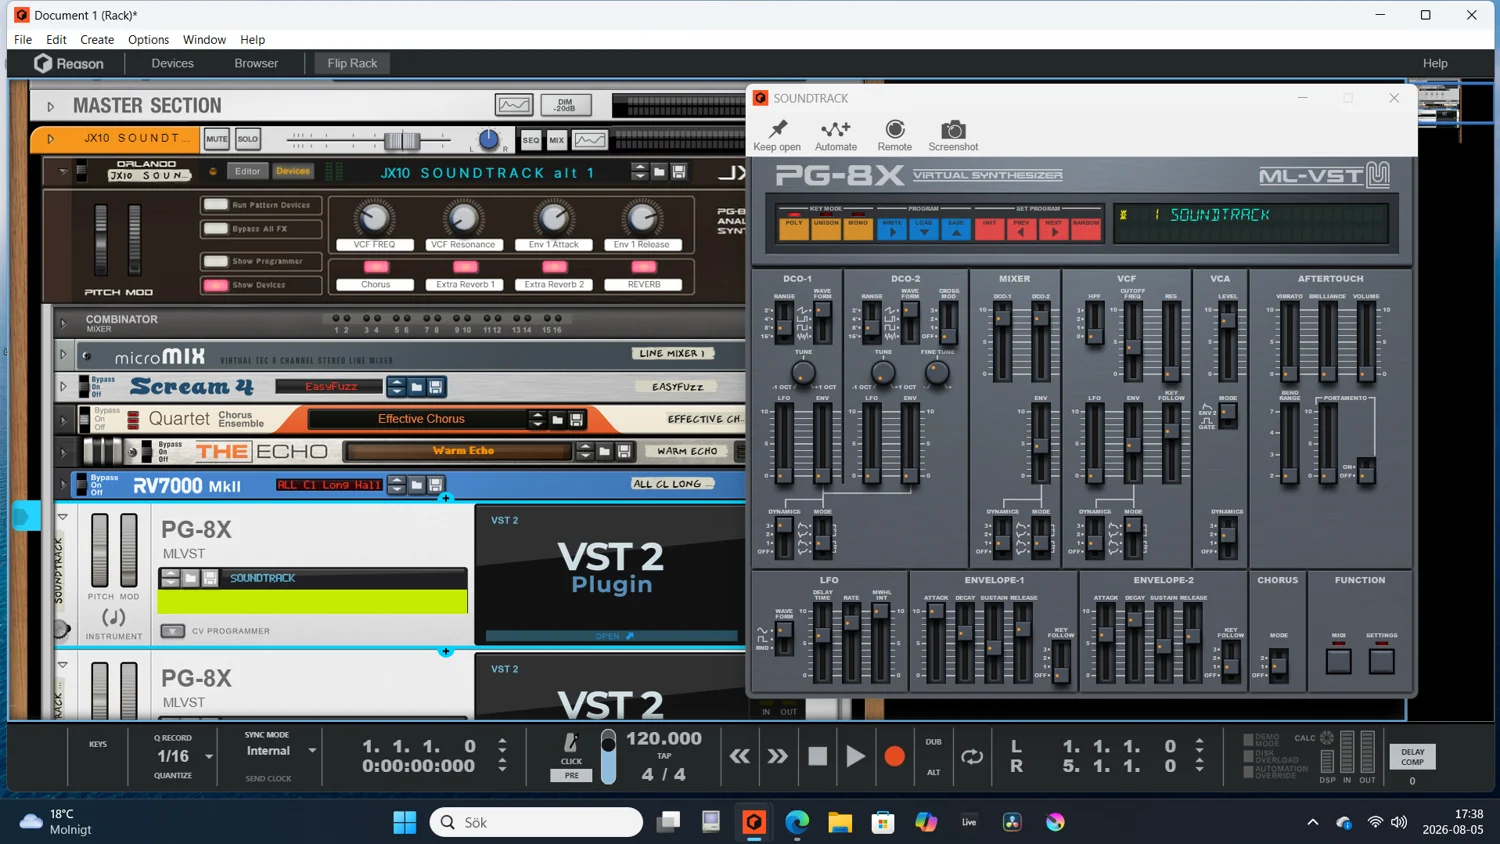The width and height of the screenshot is (1500, 844).
Task: Click the red Record button
Action: click(894, 757)
